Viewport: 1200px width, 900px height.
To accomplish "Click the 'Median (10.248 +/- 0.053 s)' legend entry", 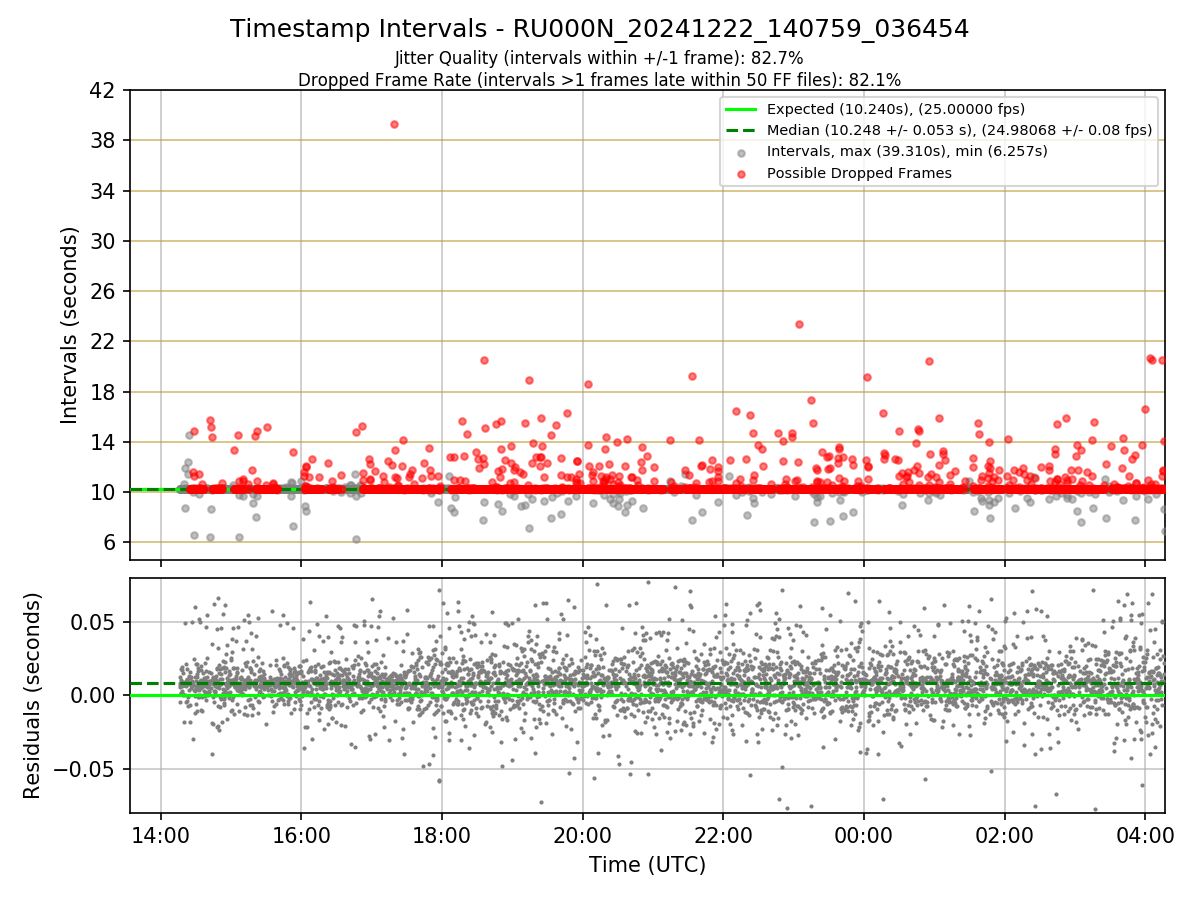I will pos(960,130).
